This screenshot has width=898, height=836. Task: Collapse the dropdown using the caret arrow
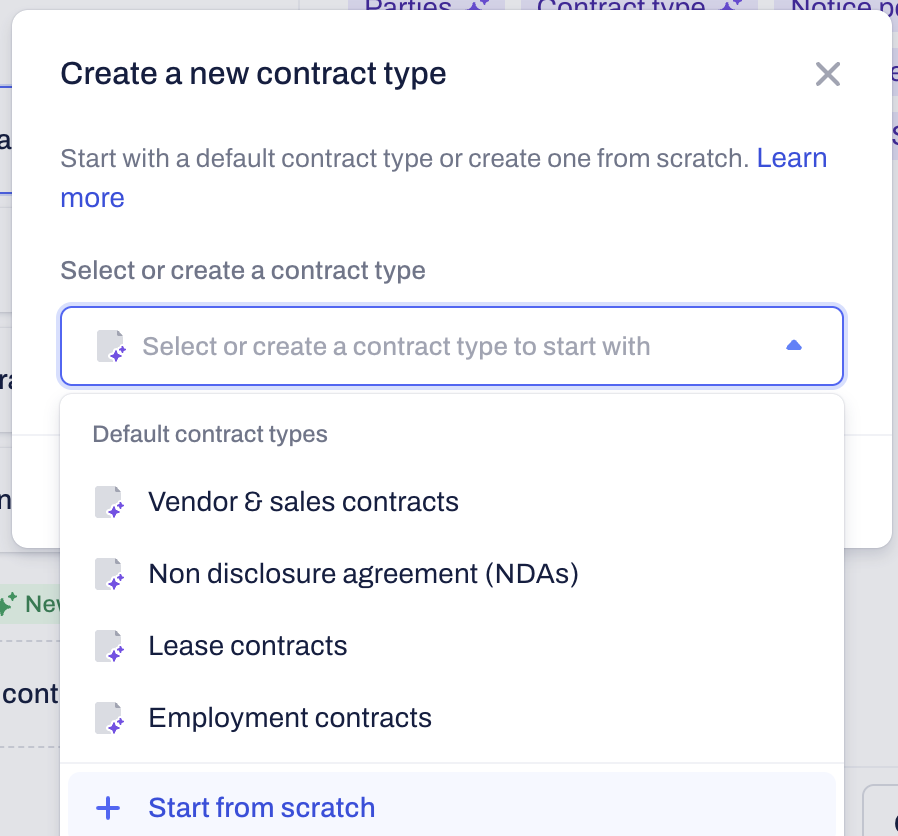point(794,346)
